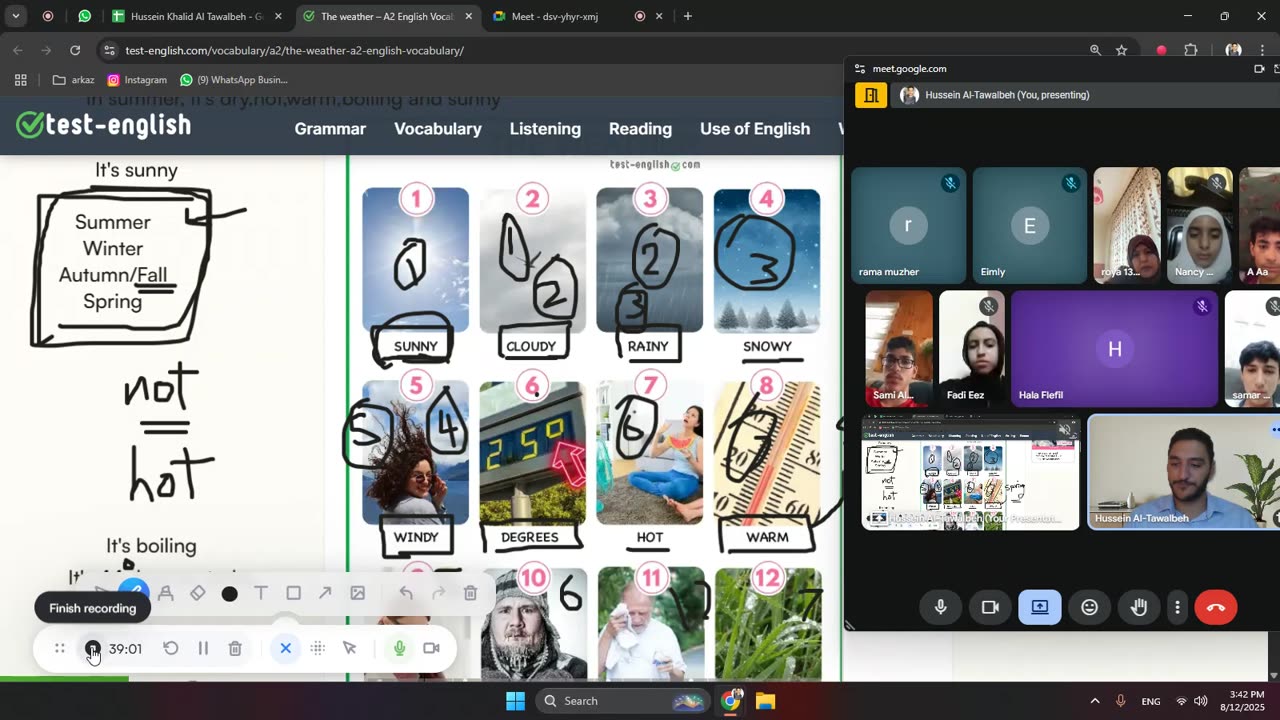Open the Vocabulary menu on test-english
The height and width of the screenshot is (720, 1280).
pos(438,129)
